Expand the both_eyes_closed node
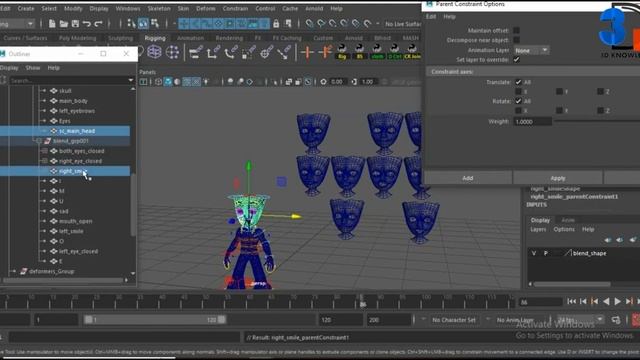The image size is (640, 360). [x=44, y=151]
